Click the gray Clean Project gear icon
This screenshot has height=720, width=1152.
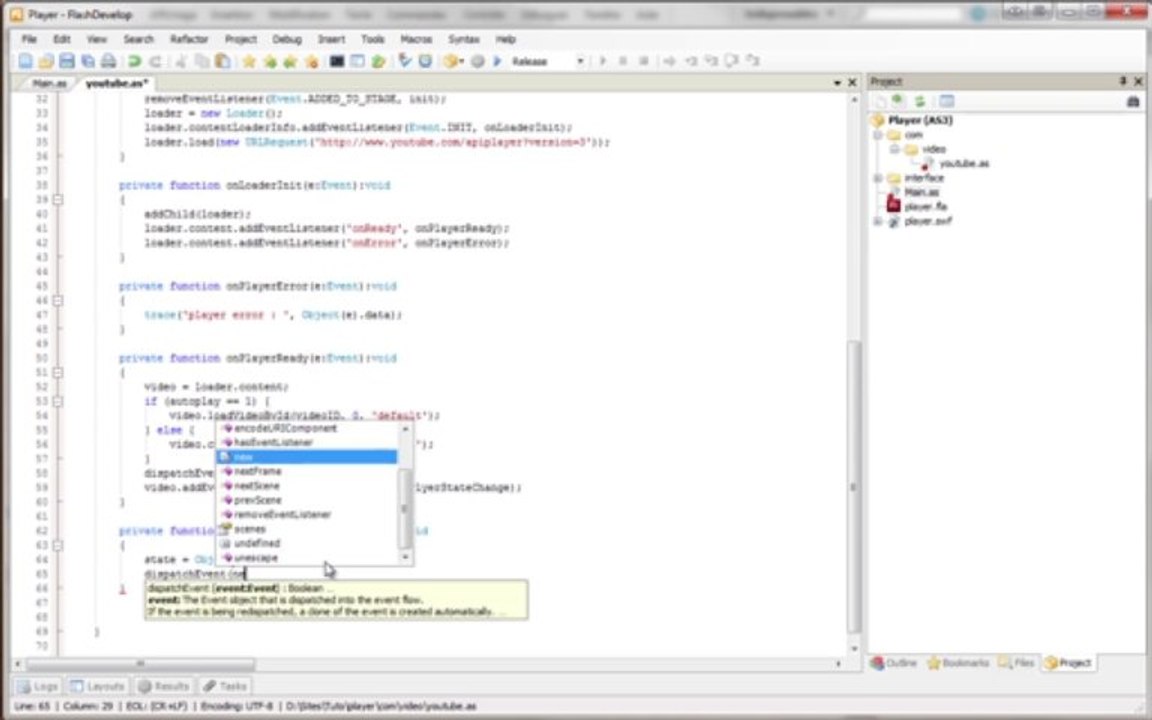[478, 61]
